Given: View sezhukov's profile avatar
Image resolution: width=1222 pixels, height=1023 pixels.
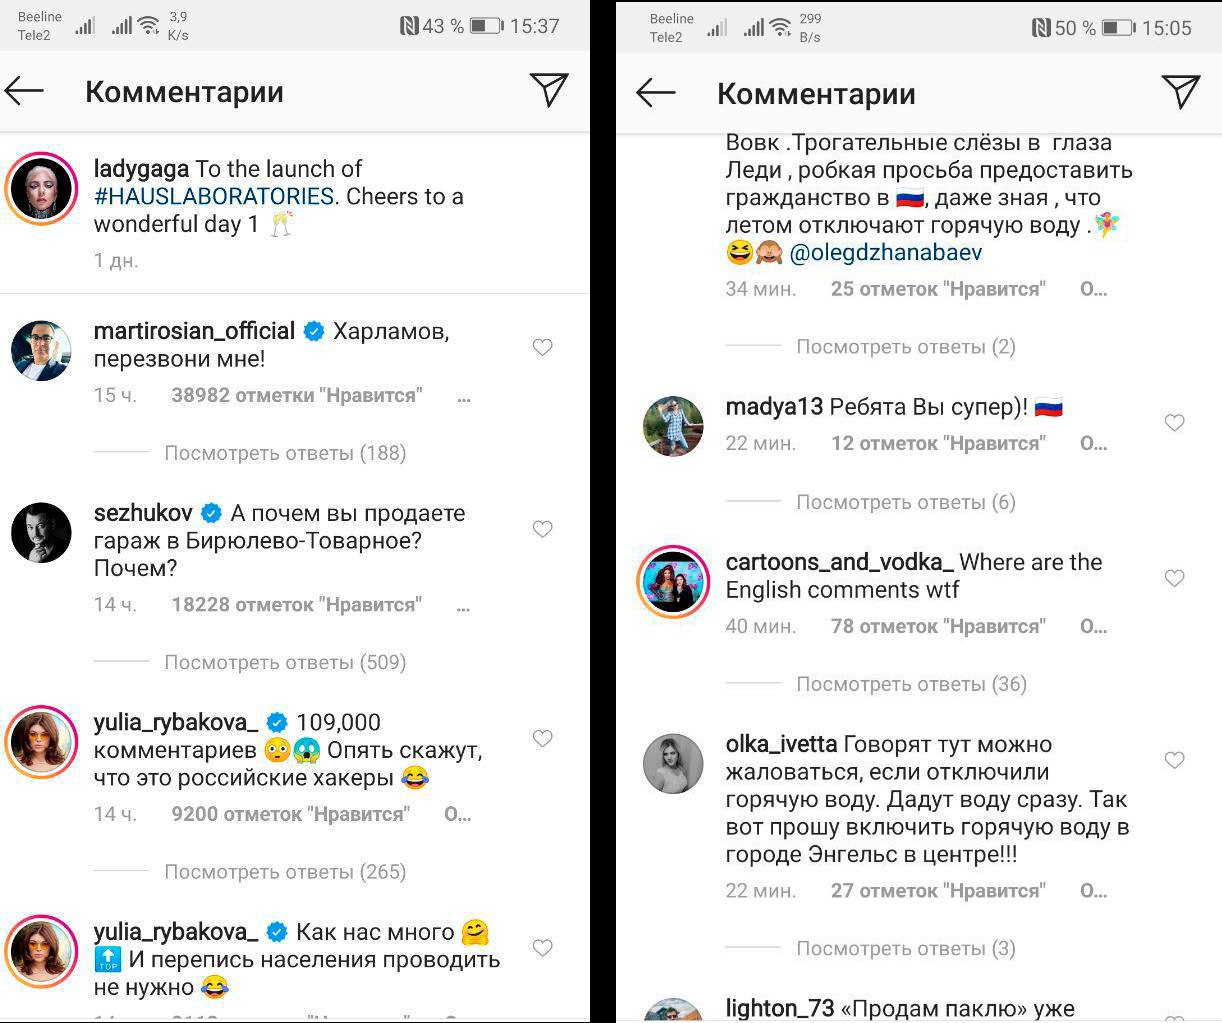Looking at the screenshot, I should [41, 533].
